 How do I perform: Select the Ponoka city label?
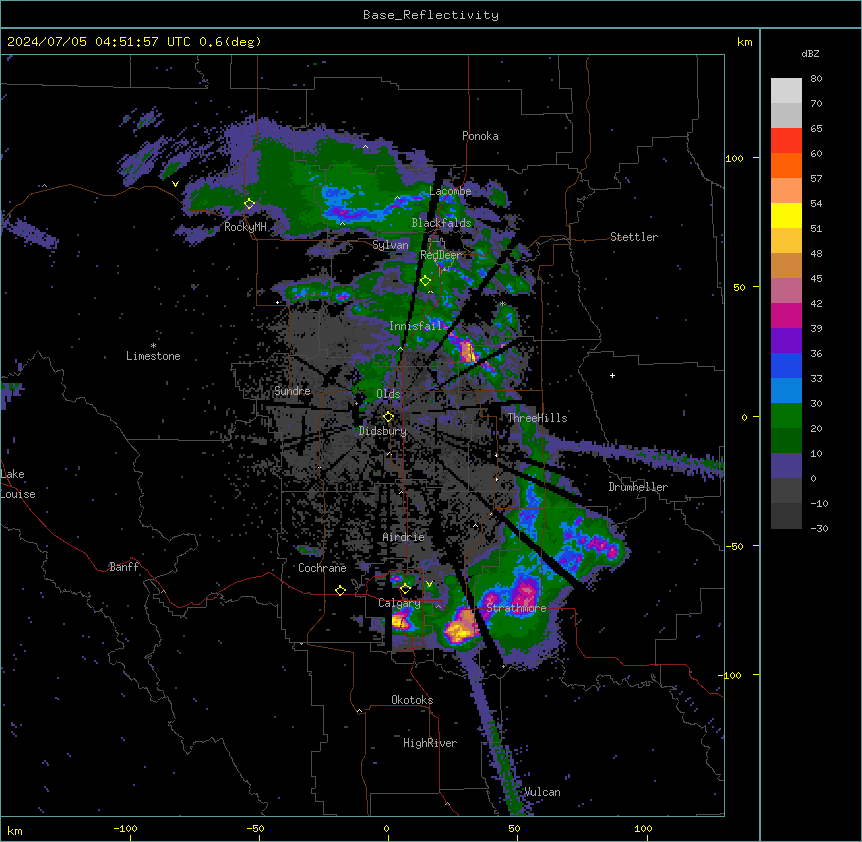click(x=480, y=136)
